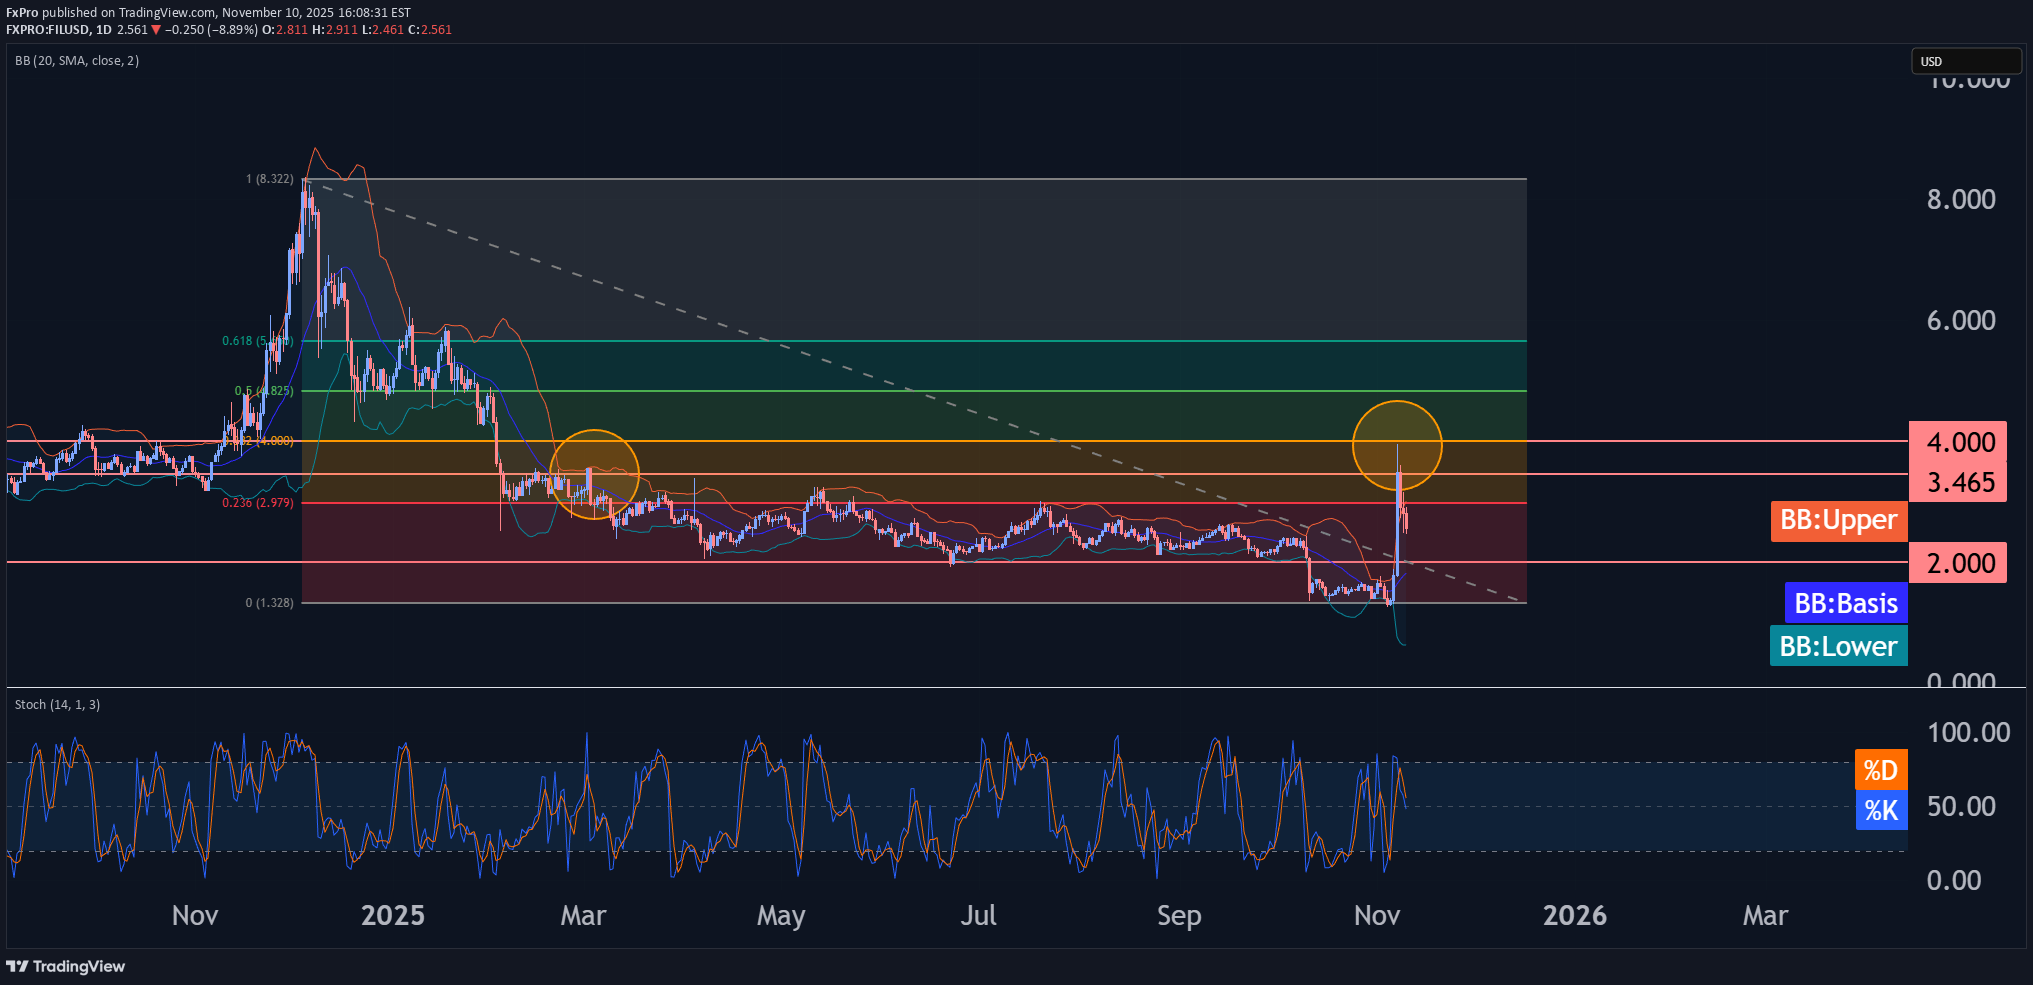Click the Fibonacci 1 (8.322) level label
Image resolution: width=2033 pixels, height=985 pixels.
270,179
